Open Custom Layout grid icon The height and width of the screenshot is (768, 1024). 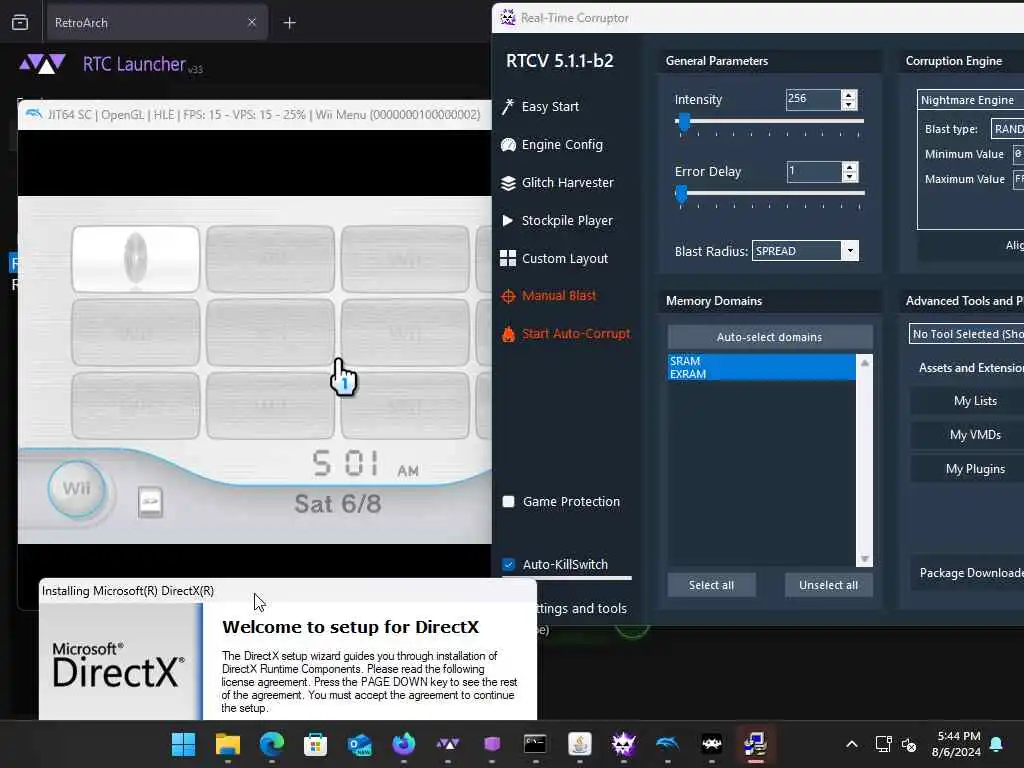coord(508,259)
